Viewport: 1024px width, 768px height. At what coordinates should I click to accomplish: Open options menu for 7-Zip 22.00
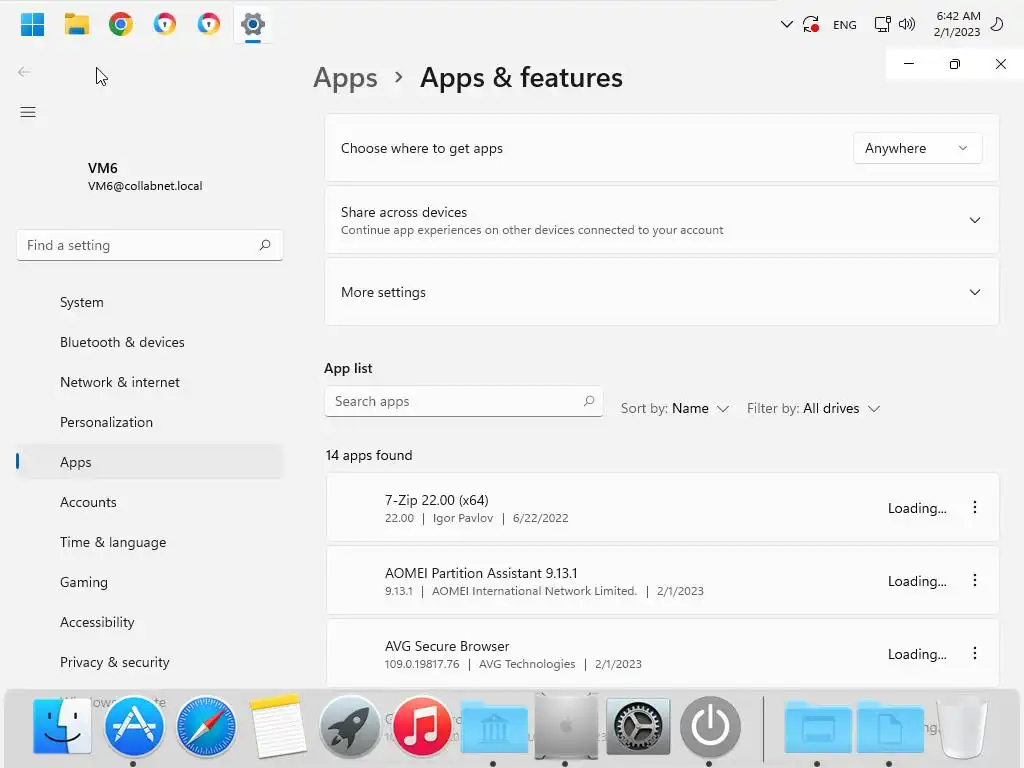[x=974, y=507]
